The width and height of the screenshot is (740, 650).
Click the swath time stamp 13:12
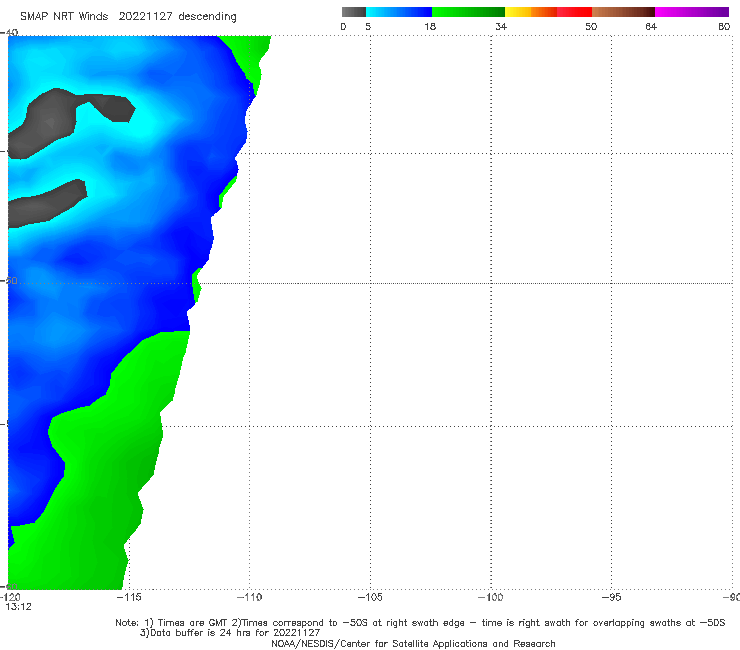click(18, 607)
